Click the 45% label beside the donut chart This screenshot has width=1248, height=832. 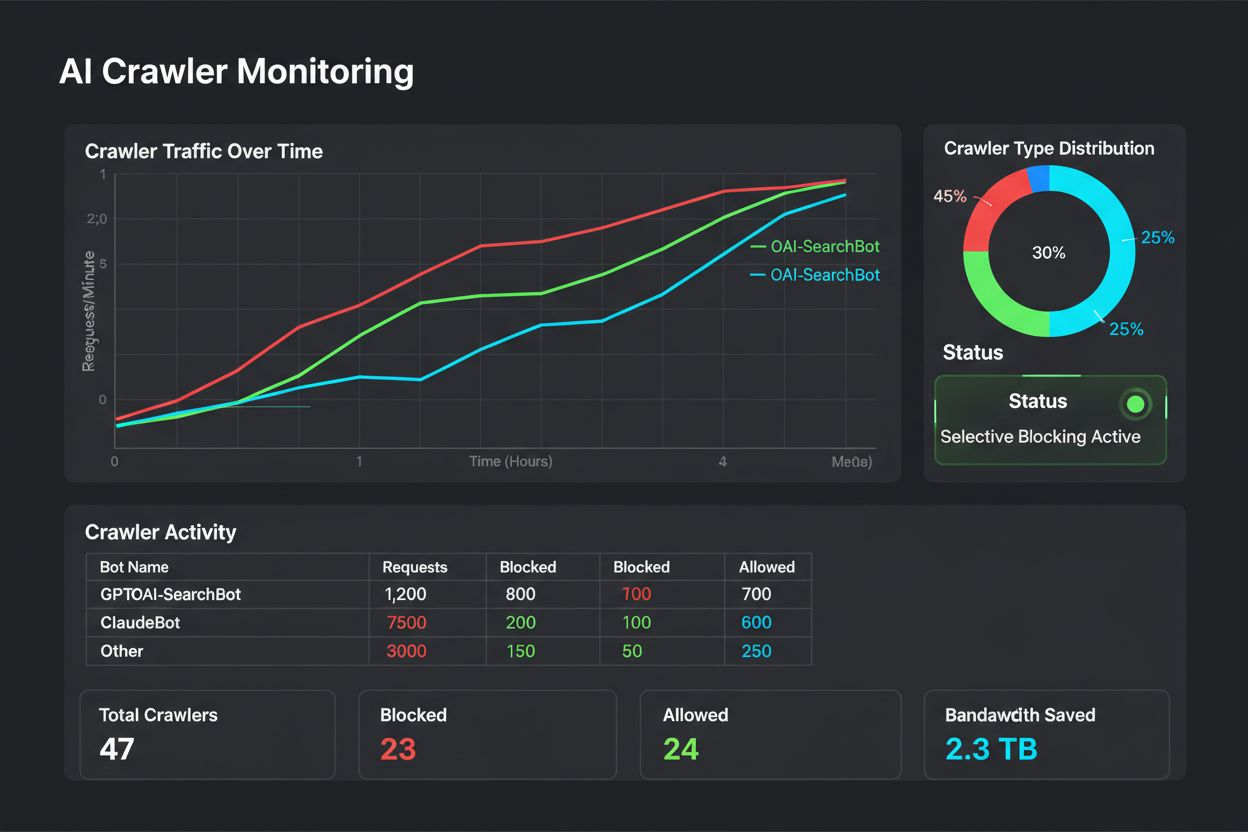(949, 196)
